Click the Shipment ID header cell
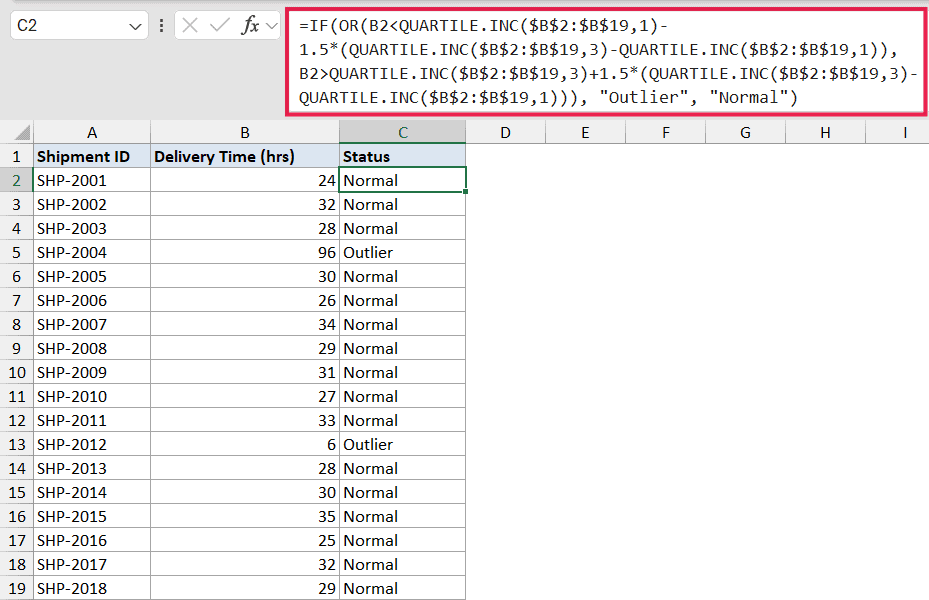This screenshot has height=600, width=929. 92,156
